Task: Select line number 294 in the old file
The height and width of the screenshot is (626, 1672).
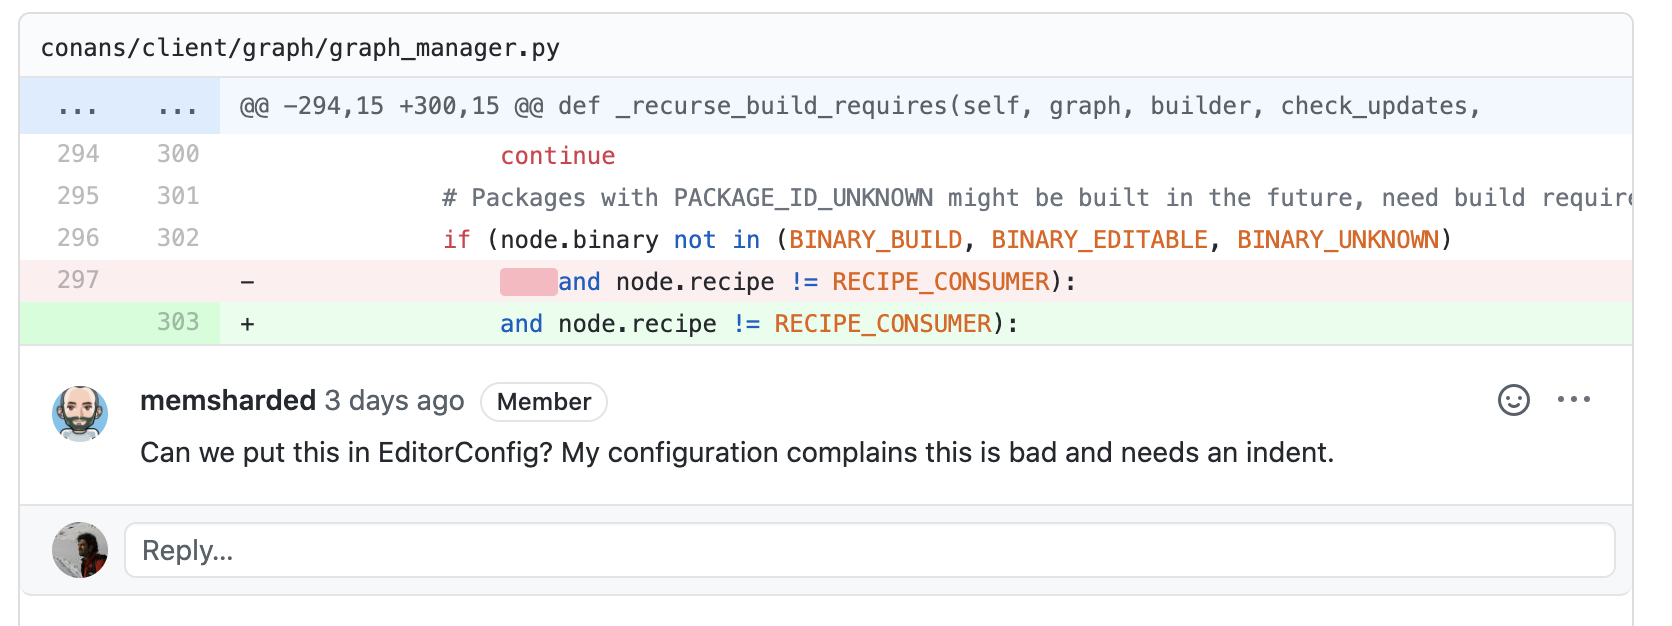Action: tap(79, 154)
